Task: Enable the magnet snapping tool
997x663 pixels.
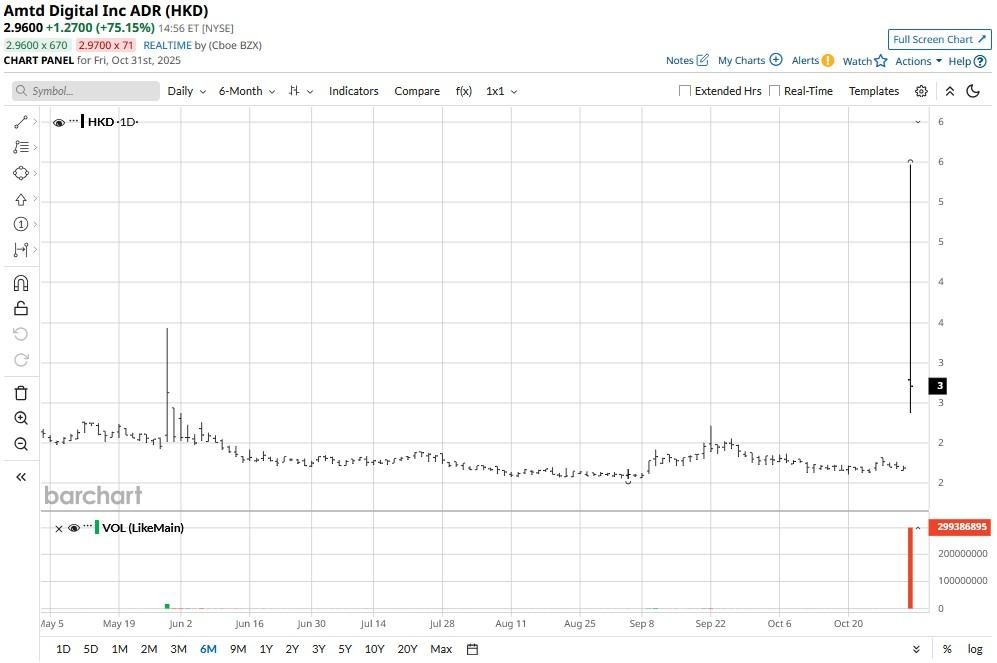Action: [x=20, y=282]
